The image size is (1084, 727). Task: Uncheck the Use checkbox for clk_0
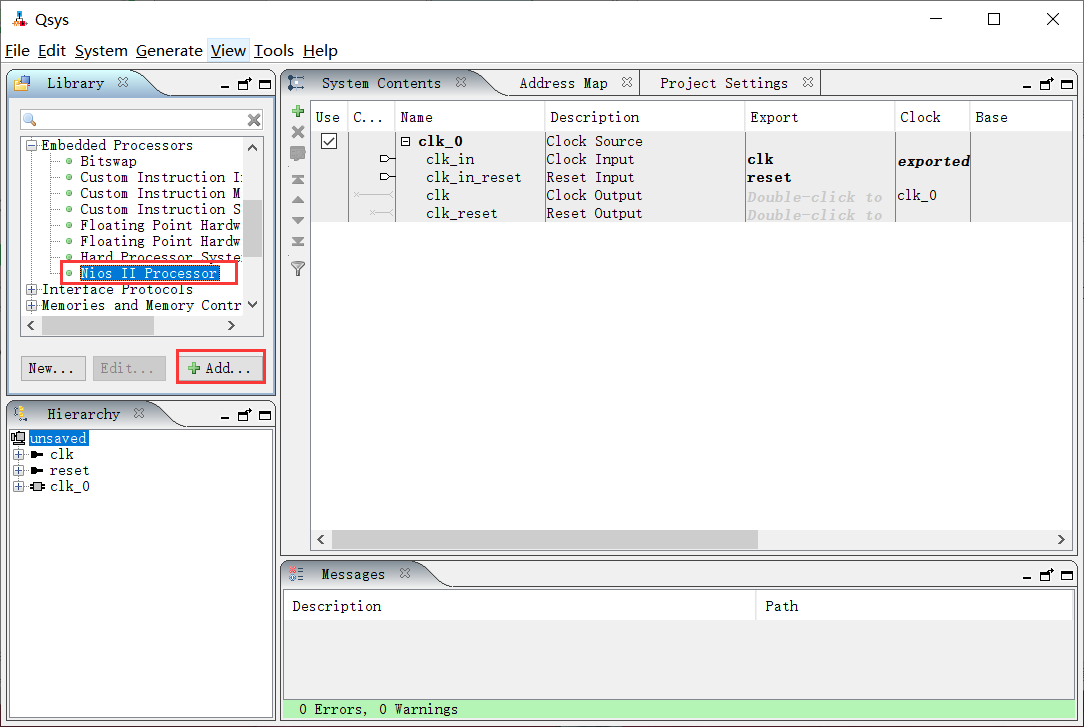328,142
